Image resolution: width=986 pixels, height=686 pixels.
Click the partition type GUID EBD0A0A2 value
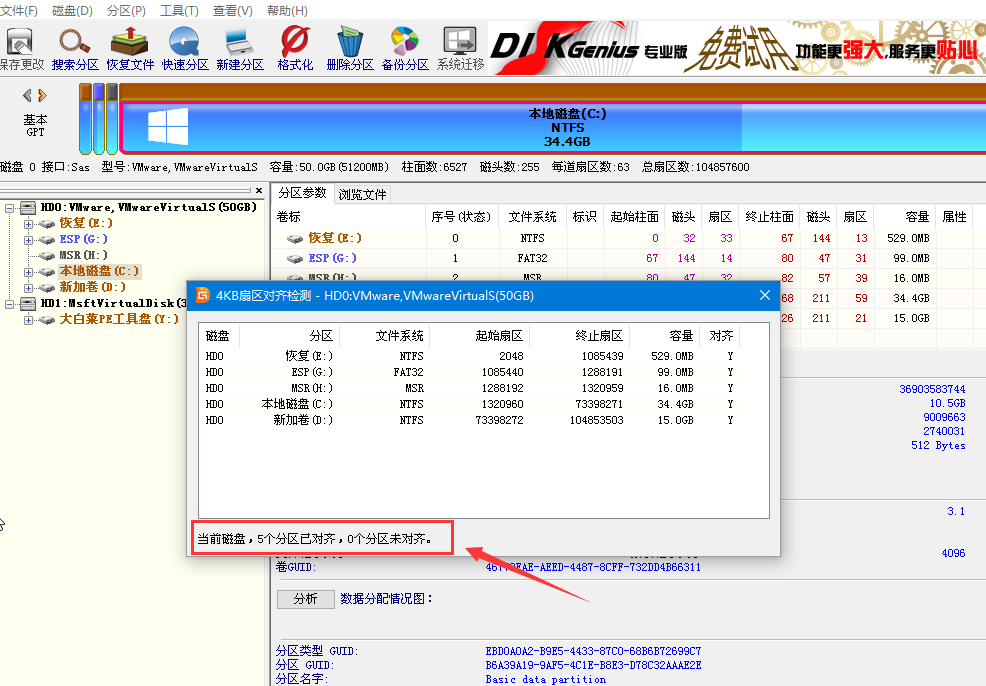pyautogui.click(x=593, y=651)
